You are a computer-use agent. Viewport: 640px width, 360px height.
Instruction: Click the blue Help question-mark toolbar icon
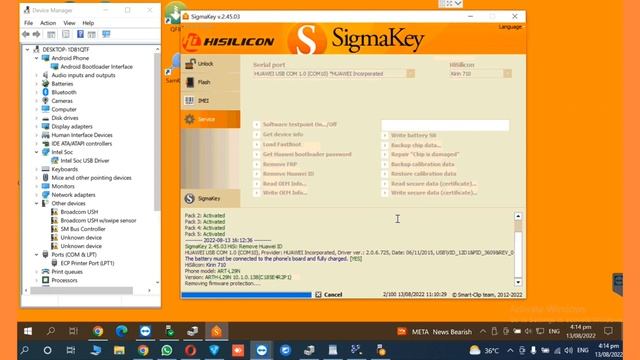pos(80,34)
